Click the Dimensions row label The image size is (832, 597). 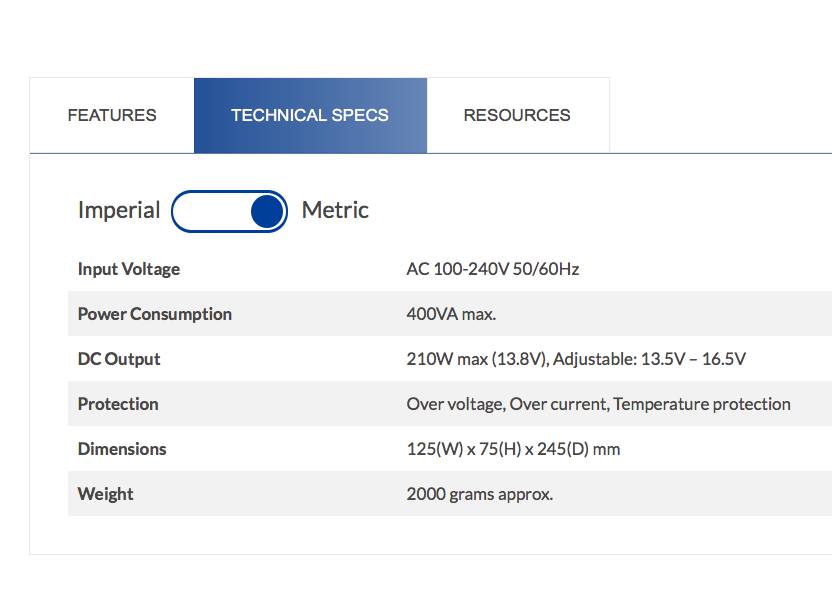pyautogui.click(x=122, y=449)
